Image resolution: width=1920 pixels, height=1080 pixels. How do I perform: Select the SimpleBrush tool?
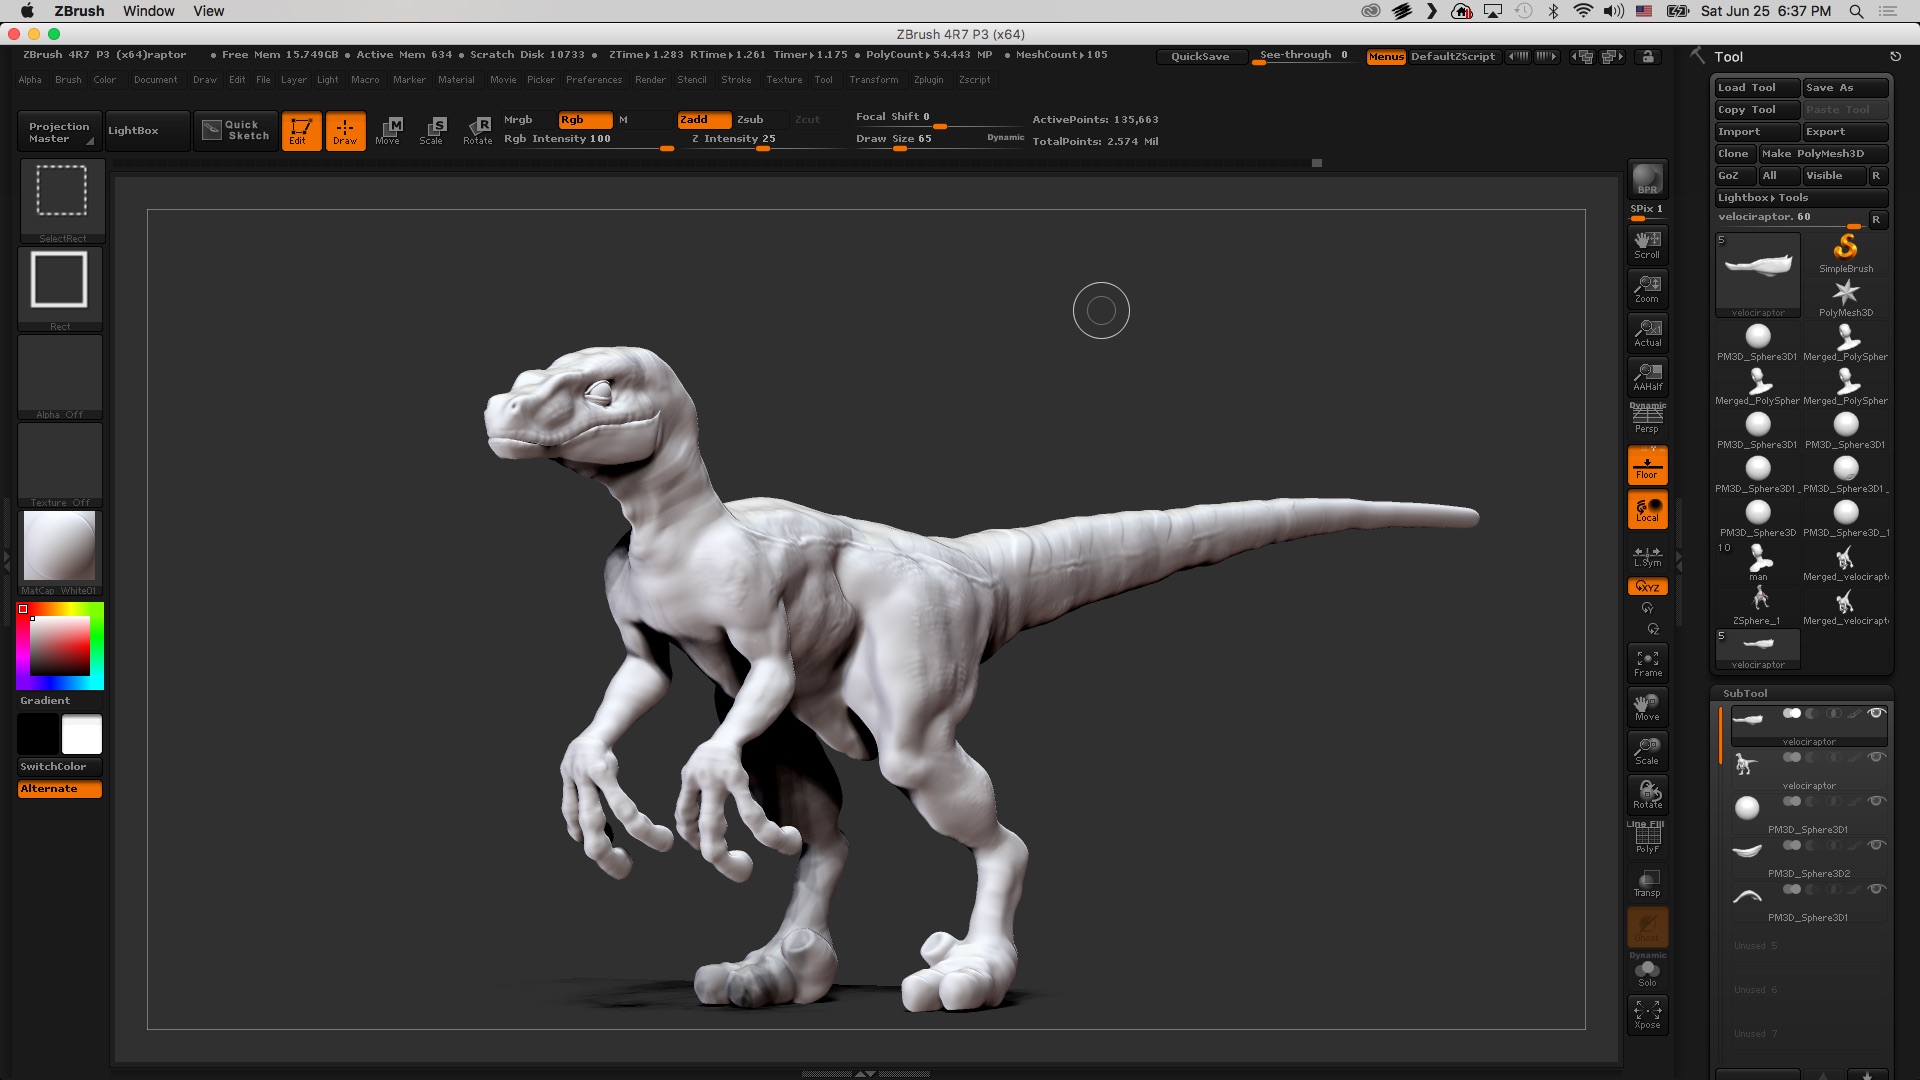click(1846, 252)
